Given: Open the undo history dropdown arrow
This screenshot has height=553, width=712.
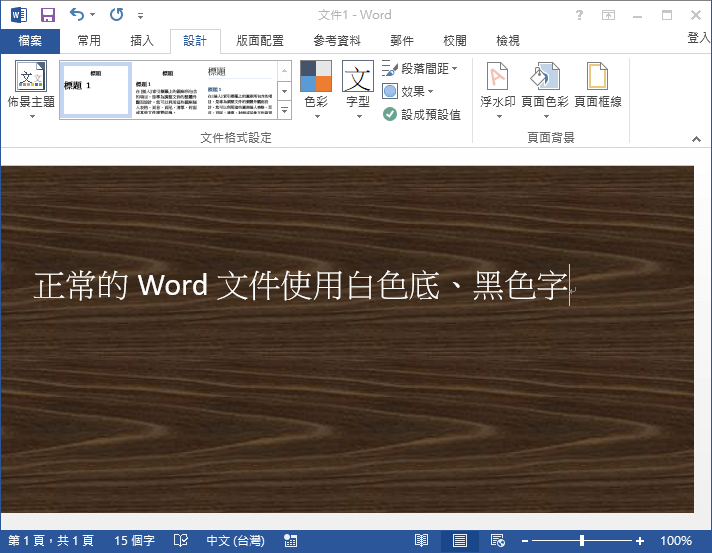Looking at the screenshot, I should click(93, 15).
